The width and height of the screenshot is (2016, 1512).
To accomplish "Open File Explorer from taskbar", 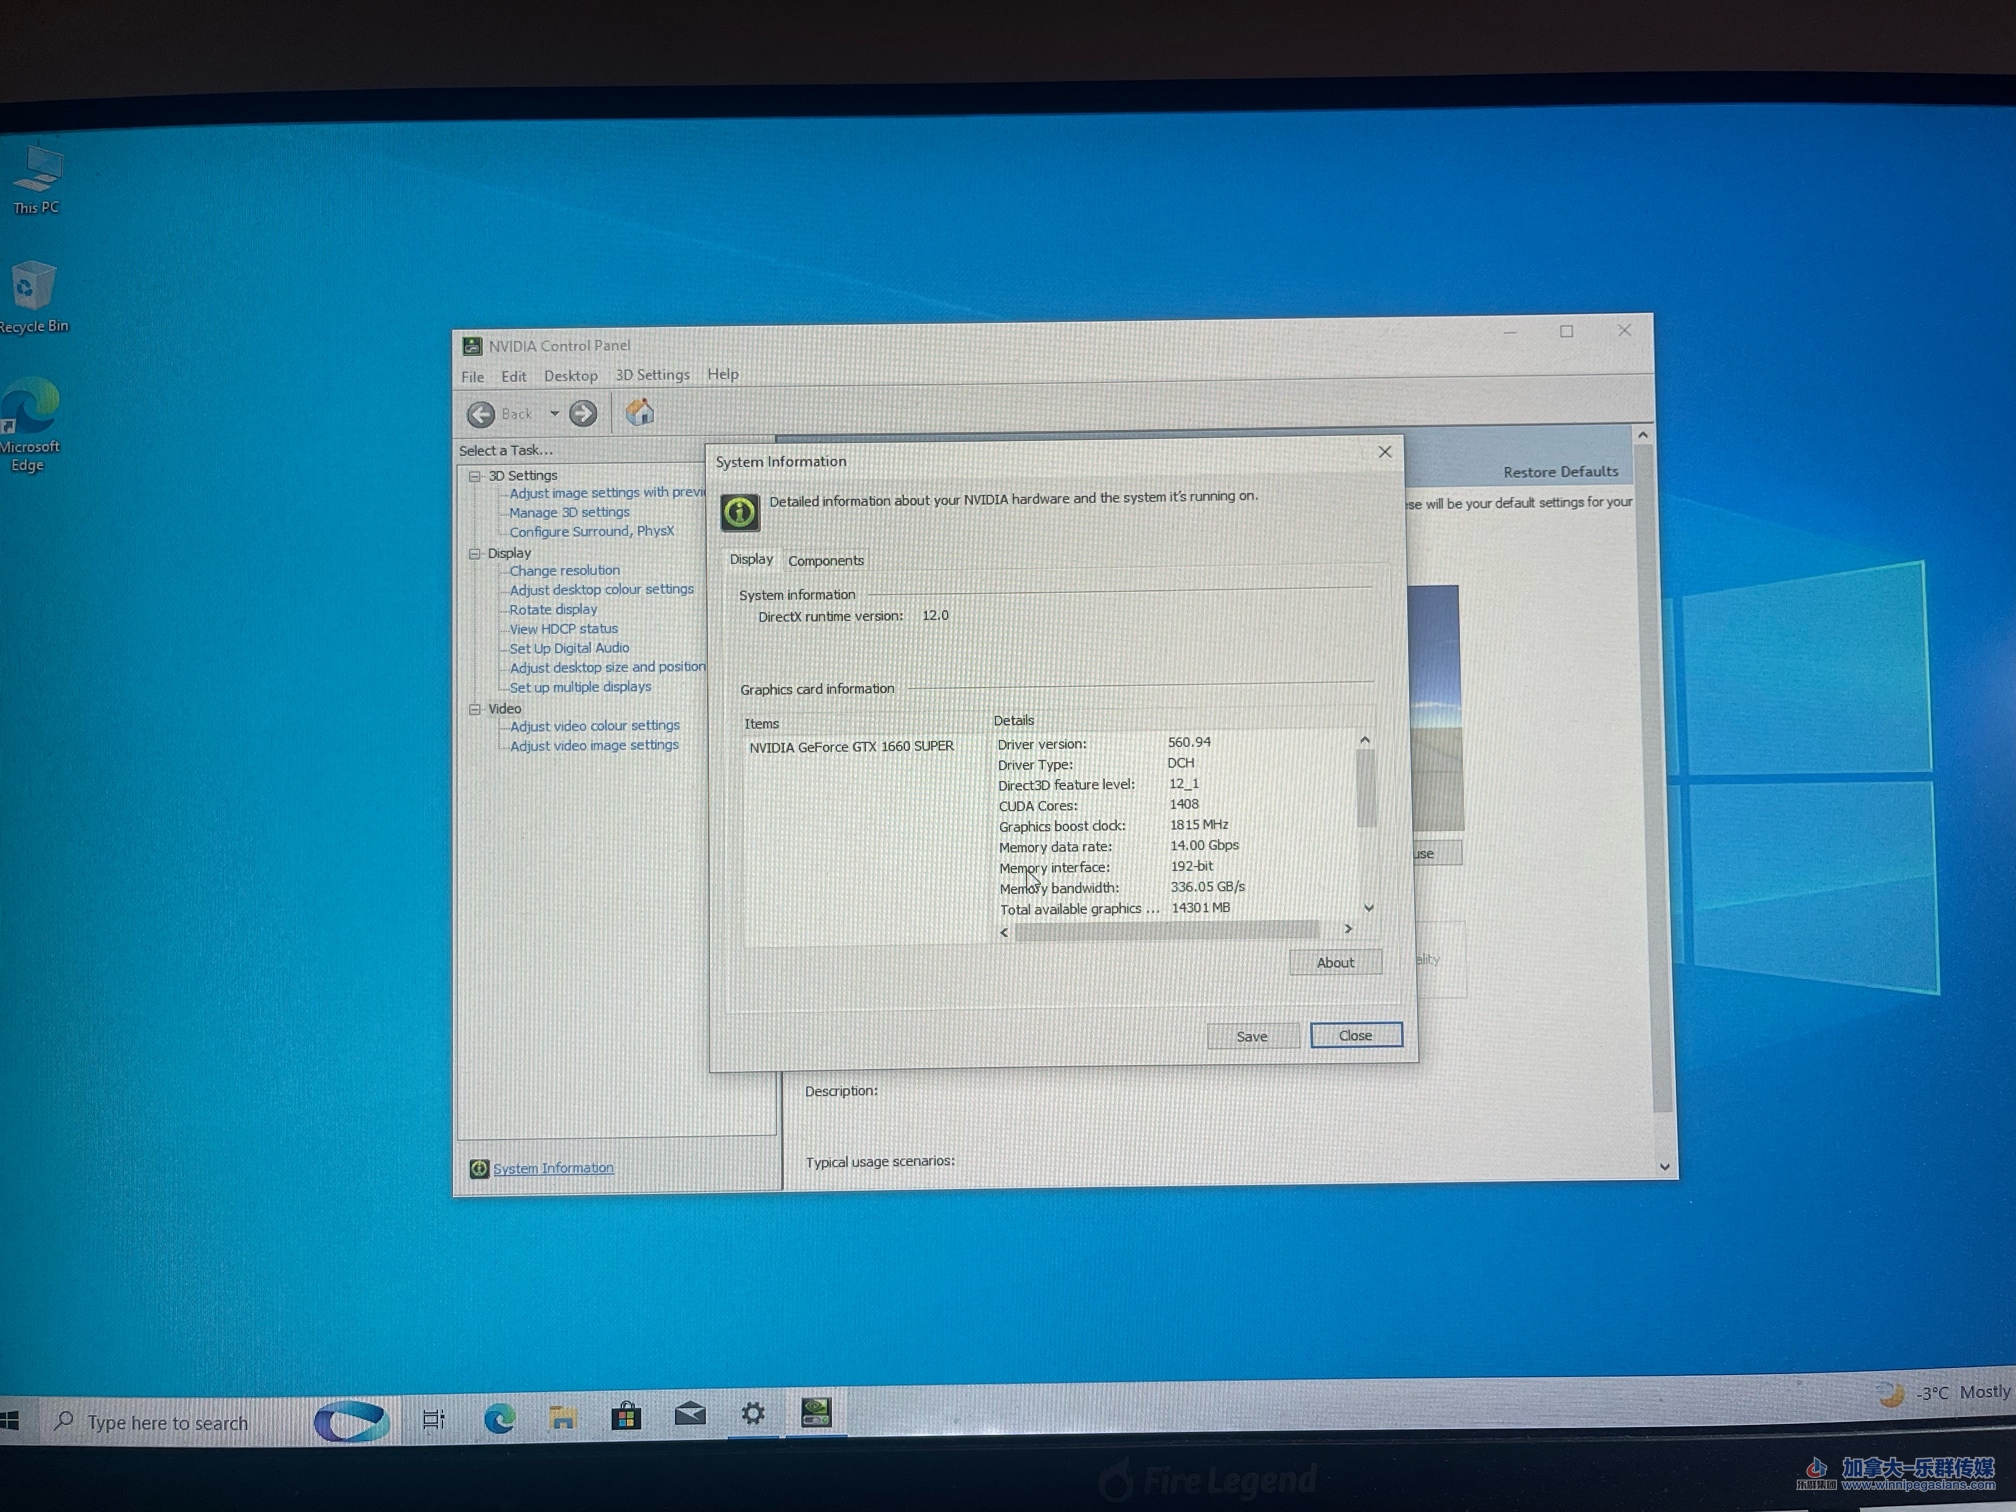I will [x=563, y=1416].
